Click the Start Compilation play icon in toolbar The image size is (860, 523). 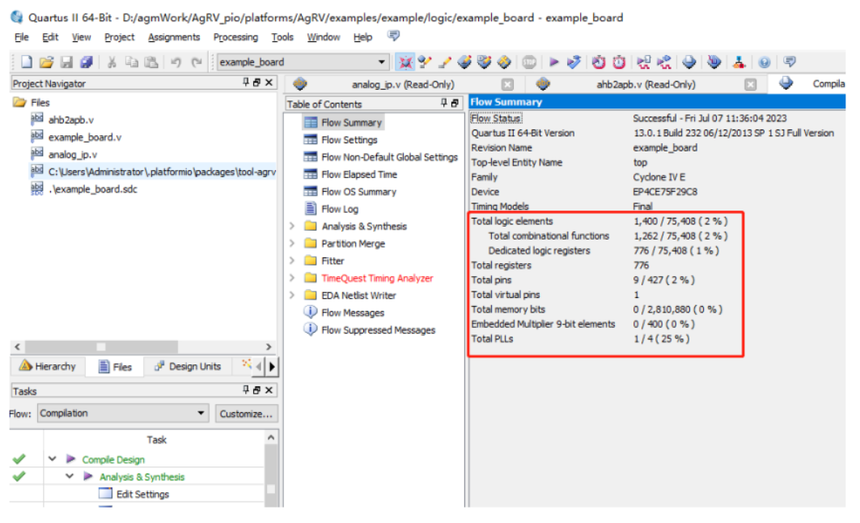pos(554,62)
